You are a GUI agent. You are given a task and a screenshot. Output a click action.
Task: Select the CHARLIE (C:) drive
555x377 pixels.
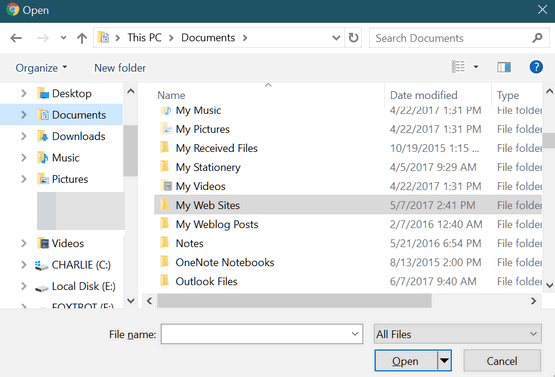81,265
